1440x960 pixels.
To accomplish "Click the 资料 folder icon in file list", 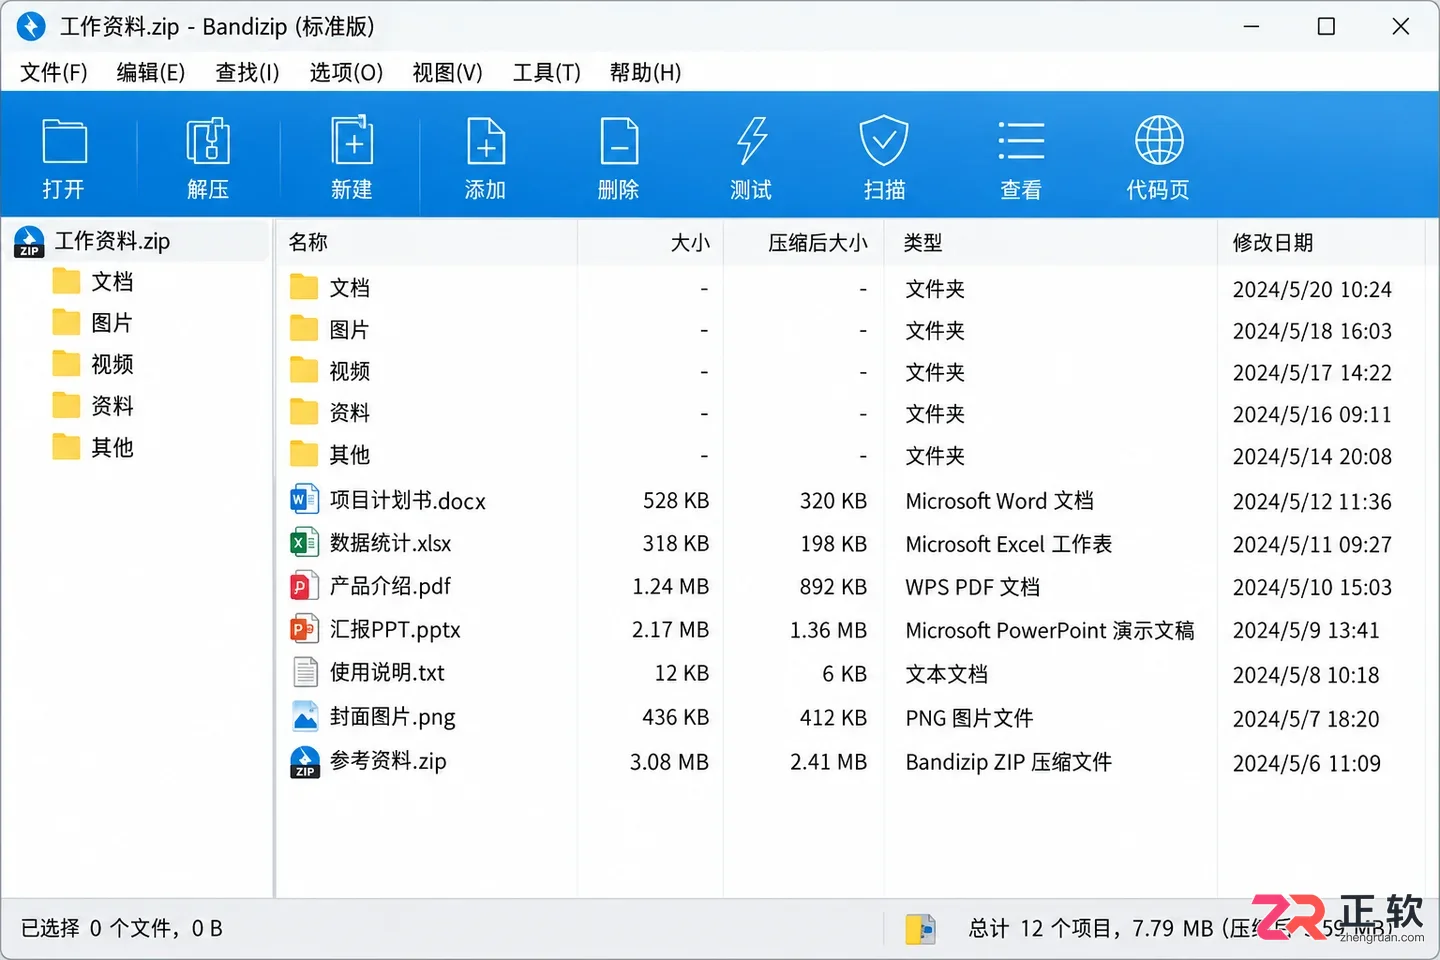I will tap(304, 413).
